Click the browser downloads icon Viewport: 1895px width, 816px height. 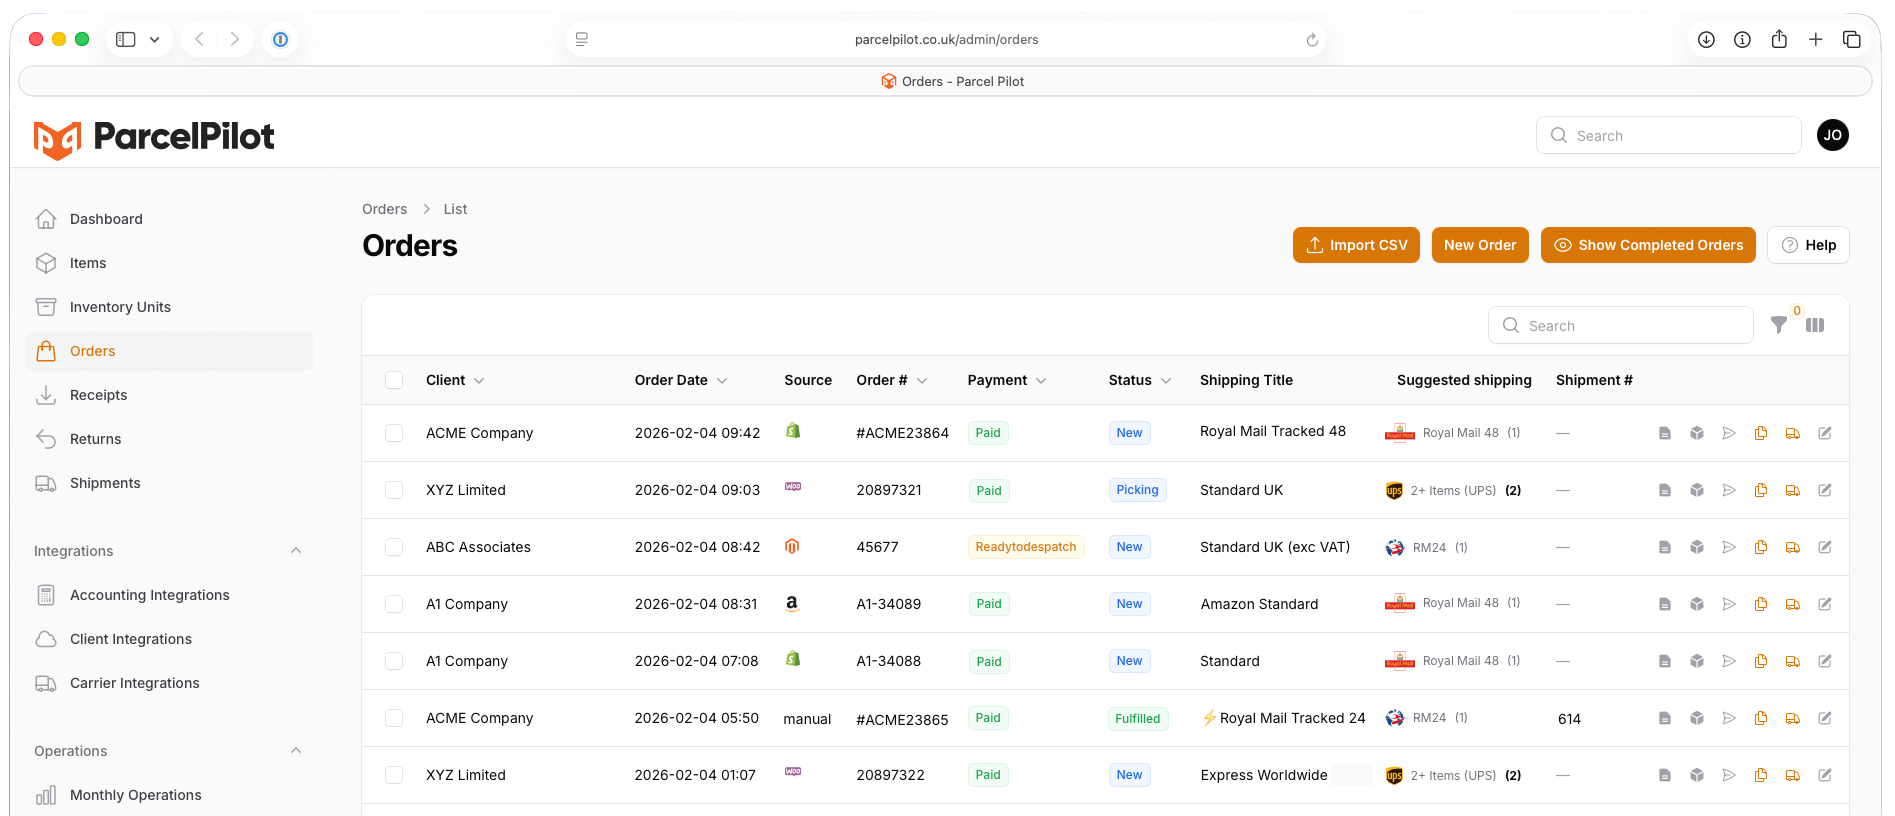click(1707, 39)
